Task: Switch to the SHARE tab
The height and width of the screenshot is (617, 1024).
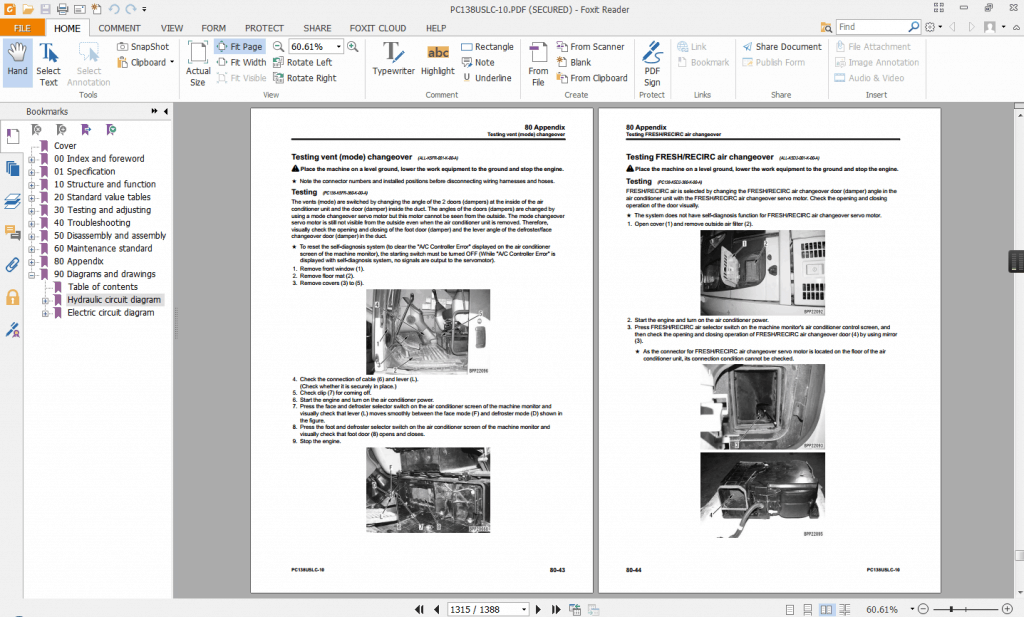Action: tap(317, 28)
